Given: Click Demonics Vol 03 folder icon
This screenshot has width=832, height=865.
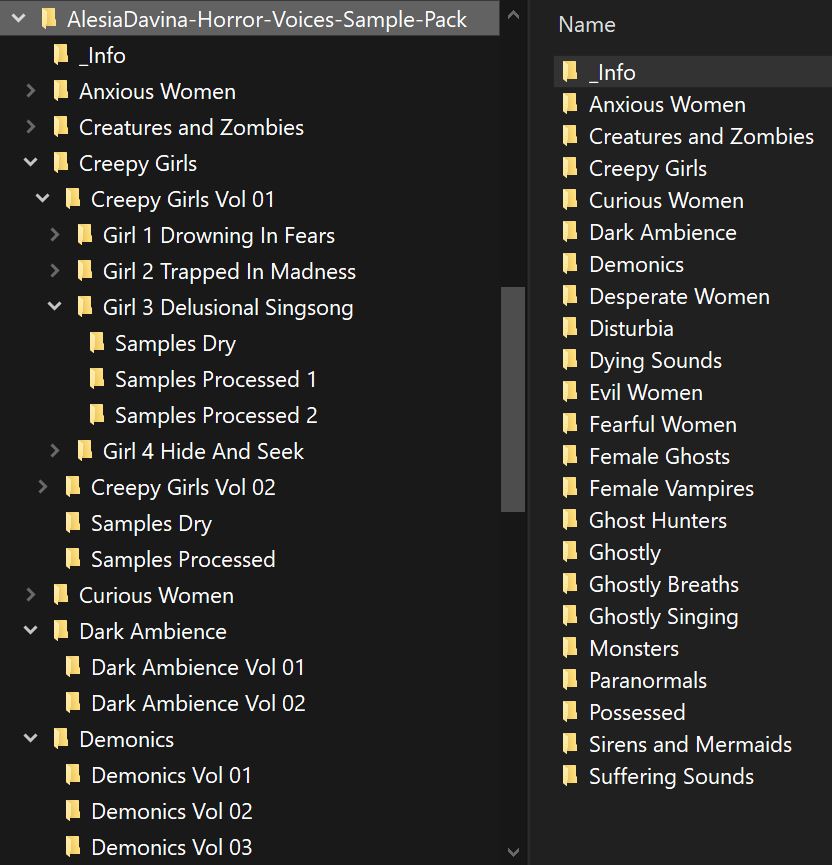Looking at the screenshot, I should click(73, 846).
